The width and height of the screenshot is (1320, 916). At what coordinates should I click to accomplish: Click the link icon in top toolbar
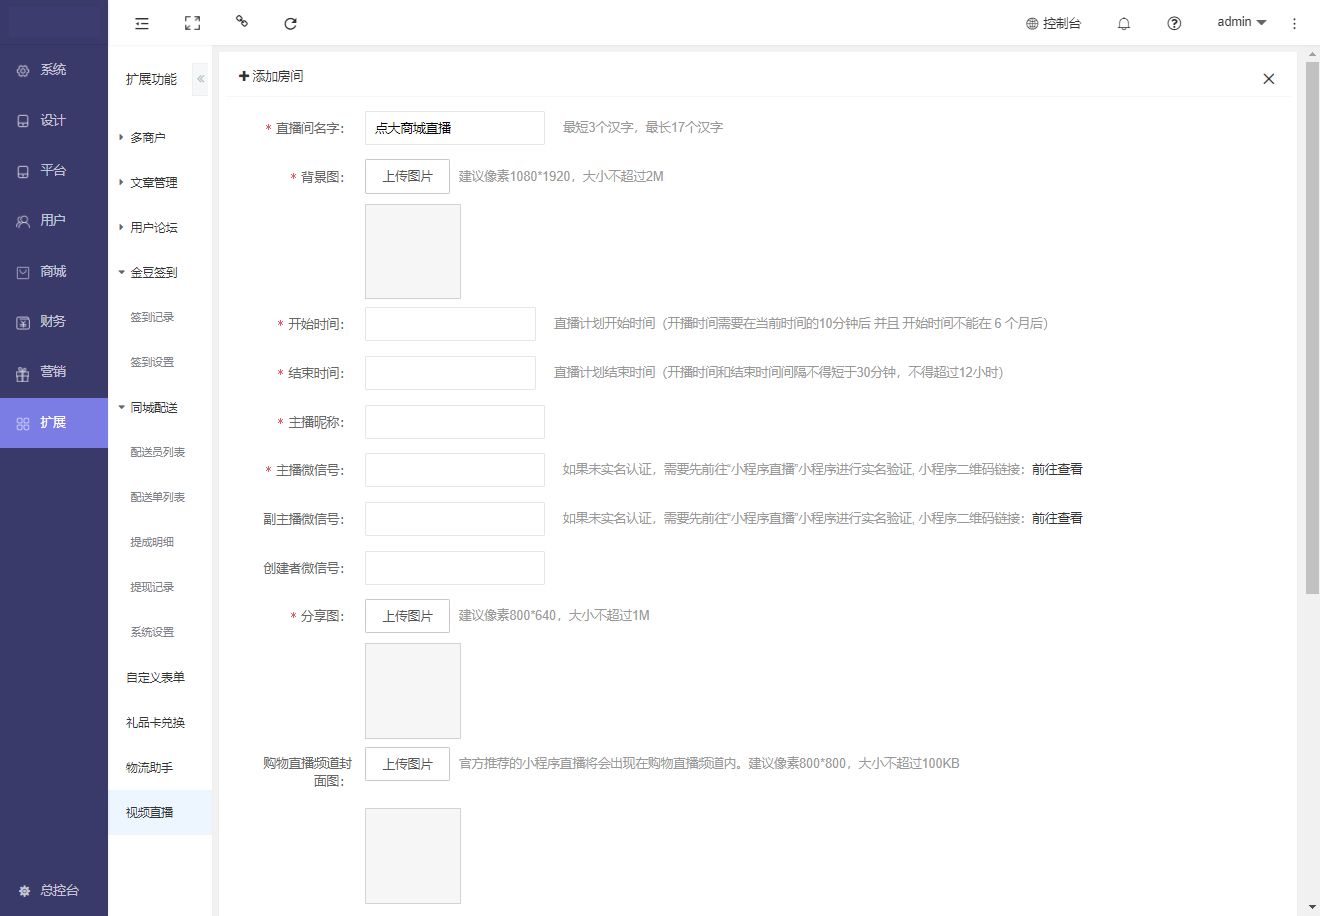click(x=241, y=21)
